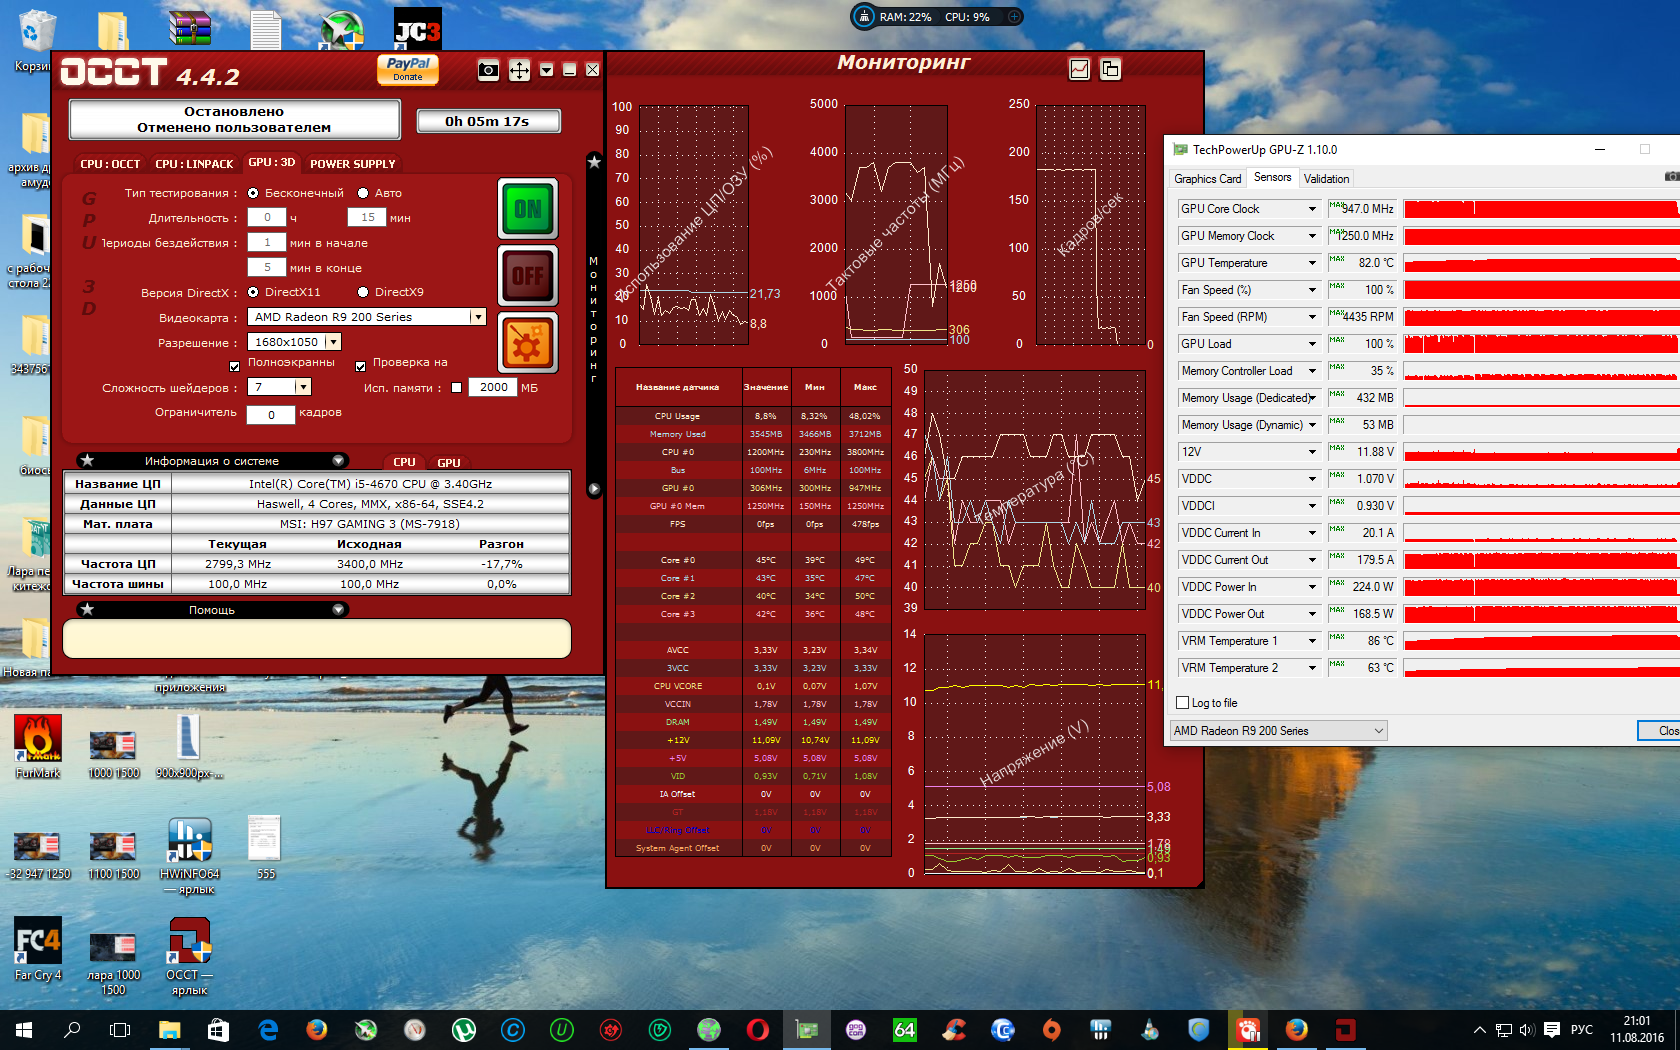Click the РУС language indicator
This screenshot has width=1680, height=1050.
1582,1029
